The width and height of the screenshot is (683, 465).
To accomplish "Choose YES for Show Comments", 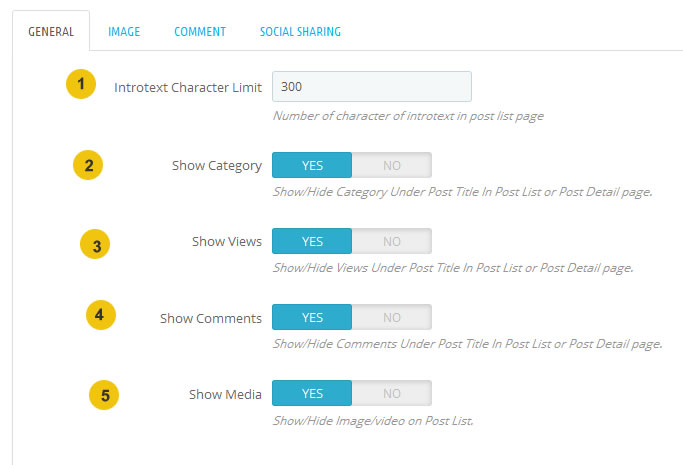I will point(312,317).
